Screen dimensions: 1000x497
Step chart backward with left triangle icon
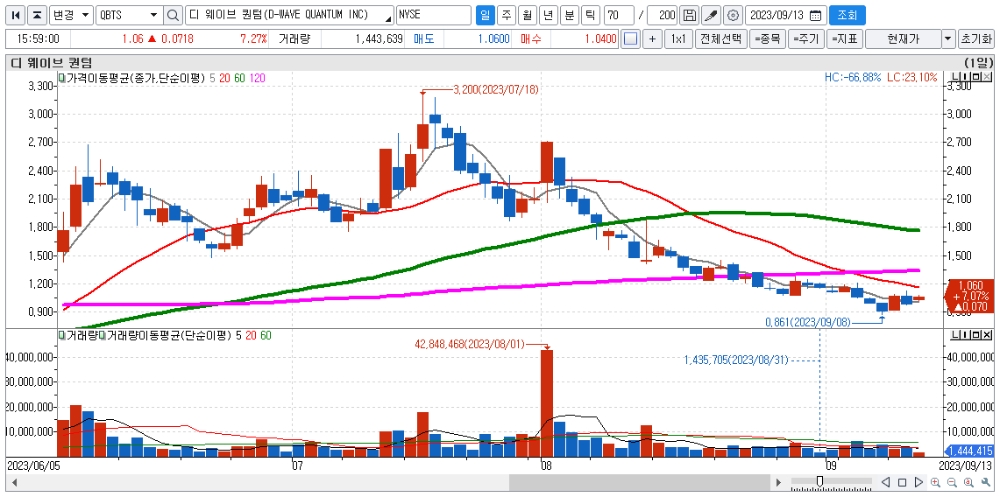click(885, 482)
